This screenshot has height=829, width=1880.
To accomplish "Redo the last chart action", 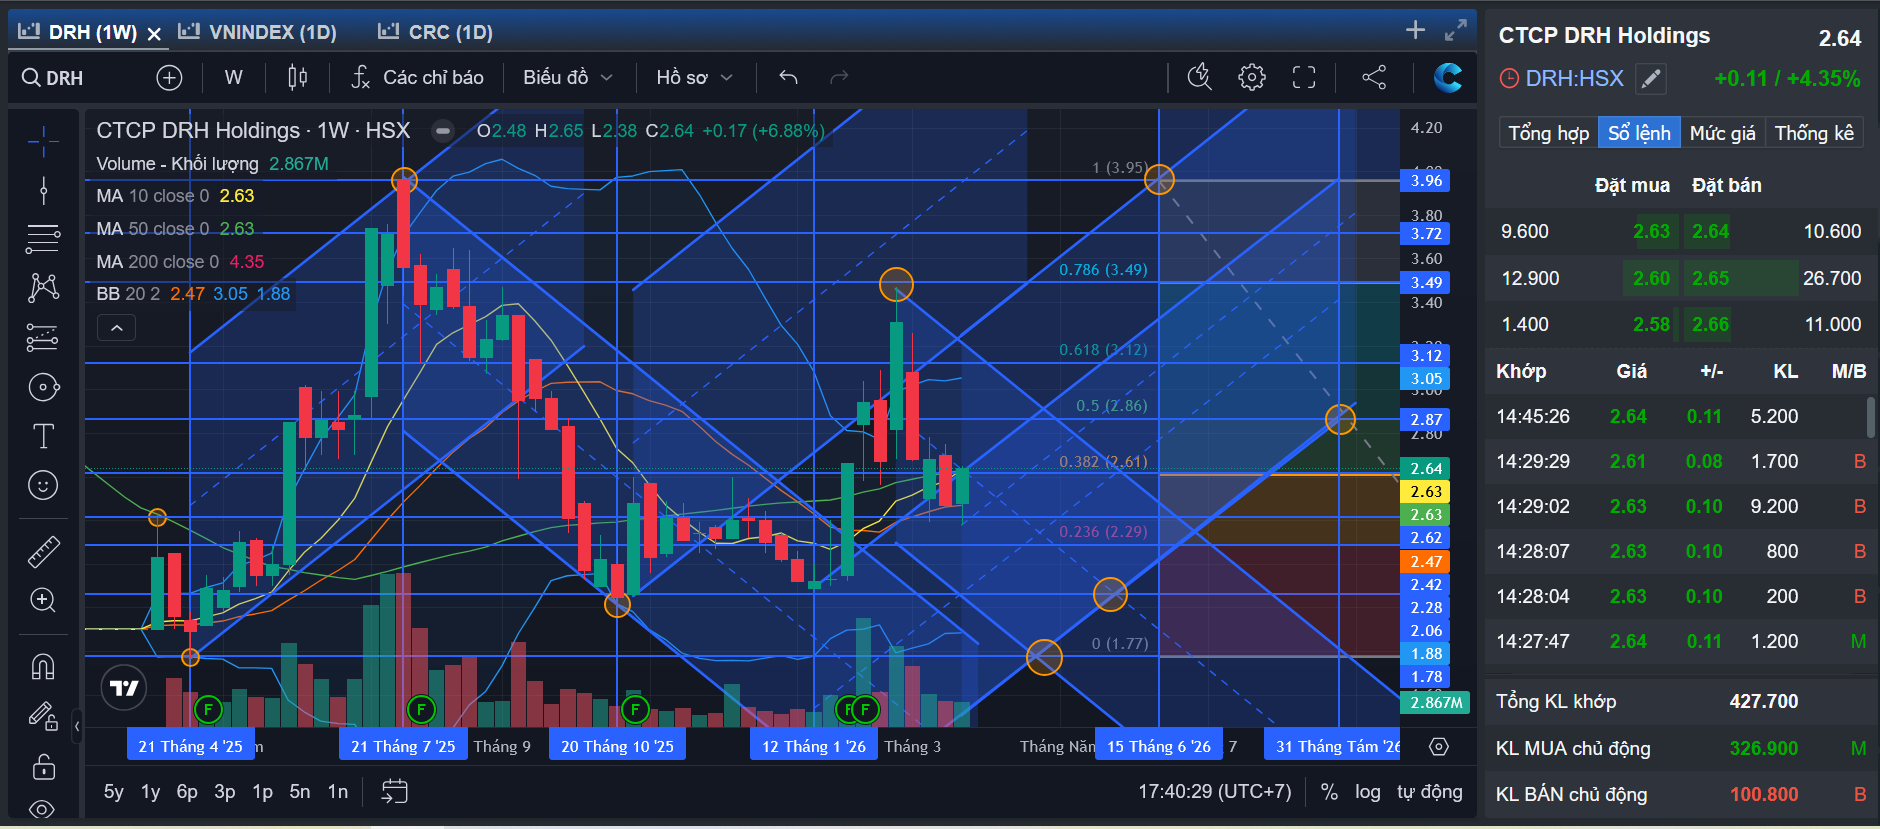I will [x=839, y=78].
